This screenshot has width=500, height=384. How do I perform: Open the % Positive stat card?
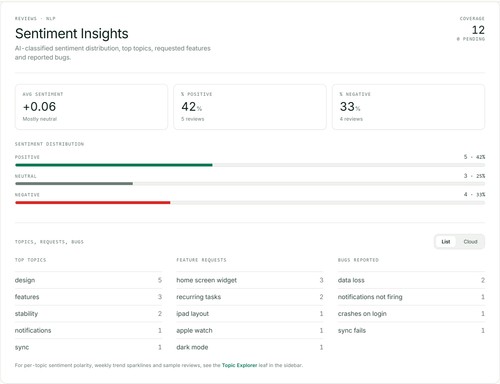(x=250, y=107)
